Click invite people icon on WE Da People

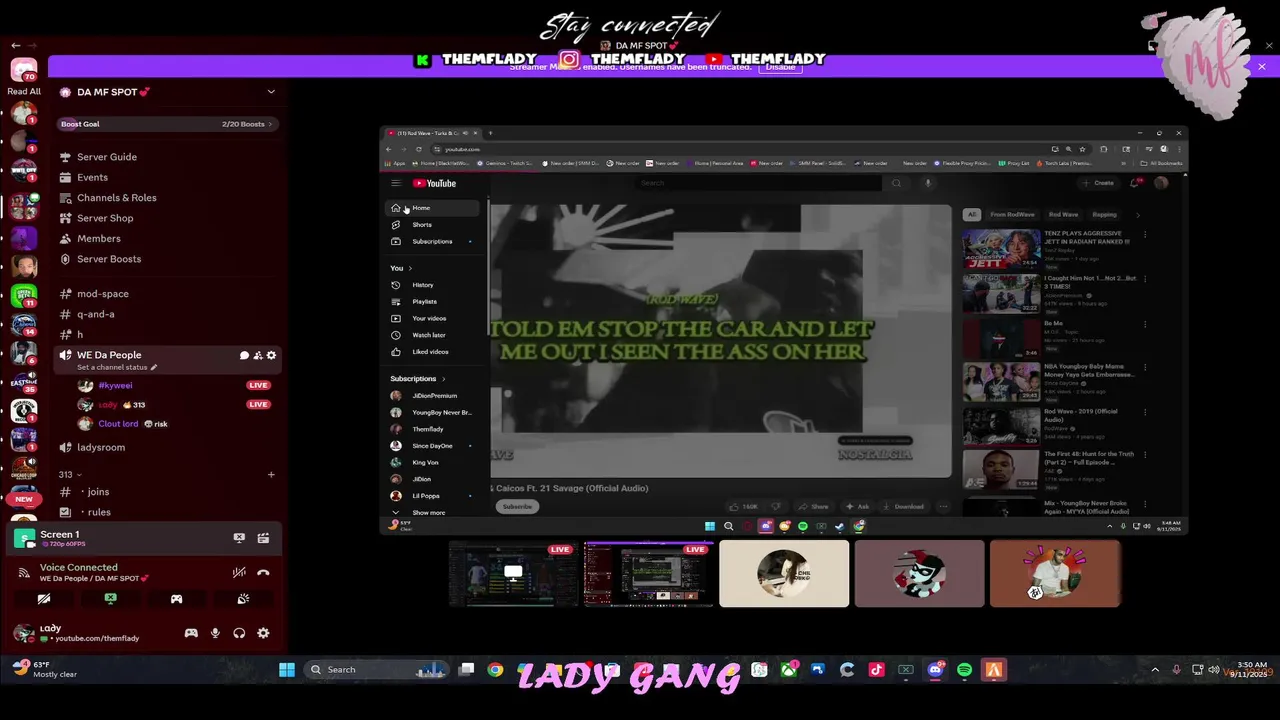[x=258, y=356]
